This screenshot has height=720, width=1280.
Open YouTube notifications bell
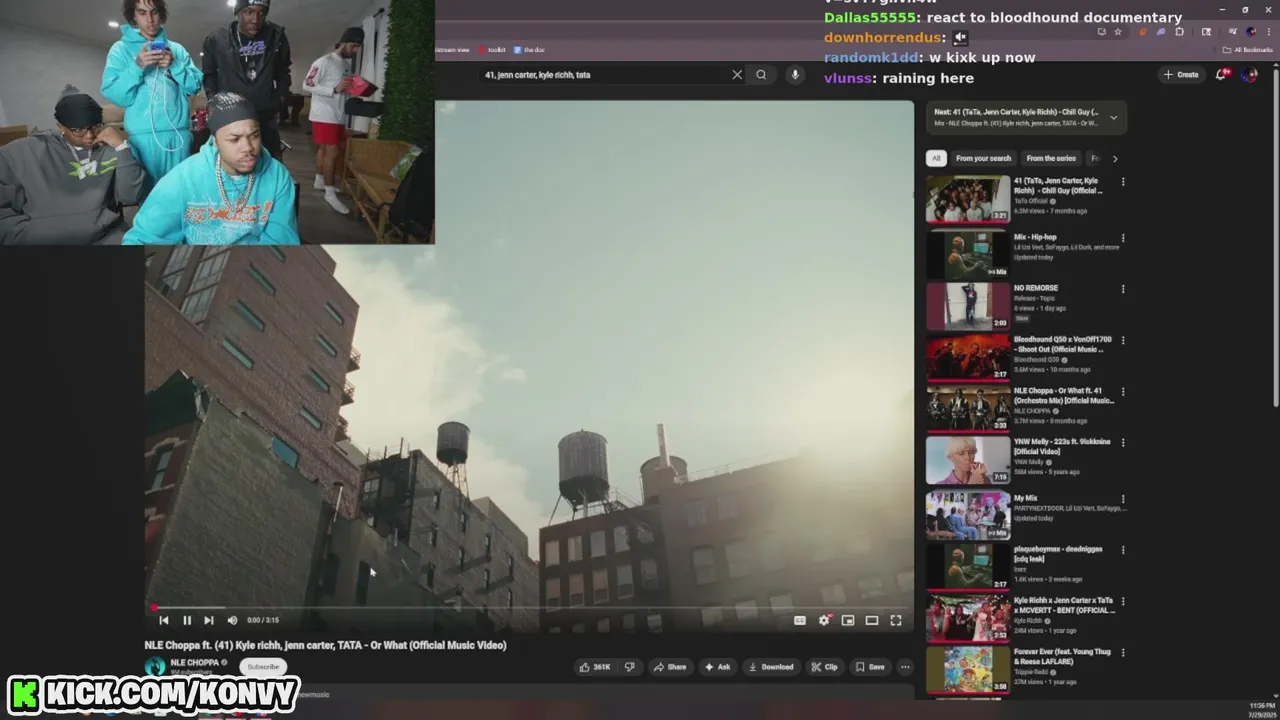click(1222, 75)
